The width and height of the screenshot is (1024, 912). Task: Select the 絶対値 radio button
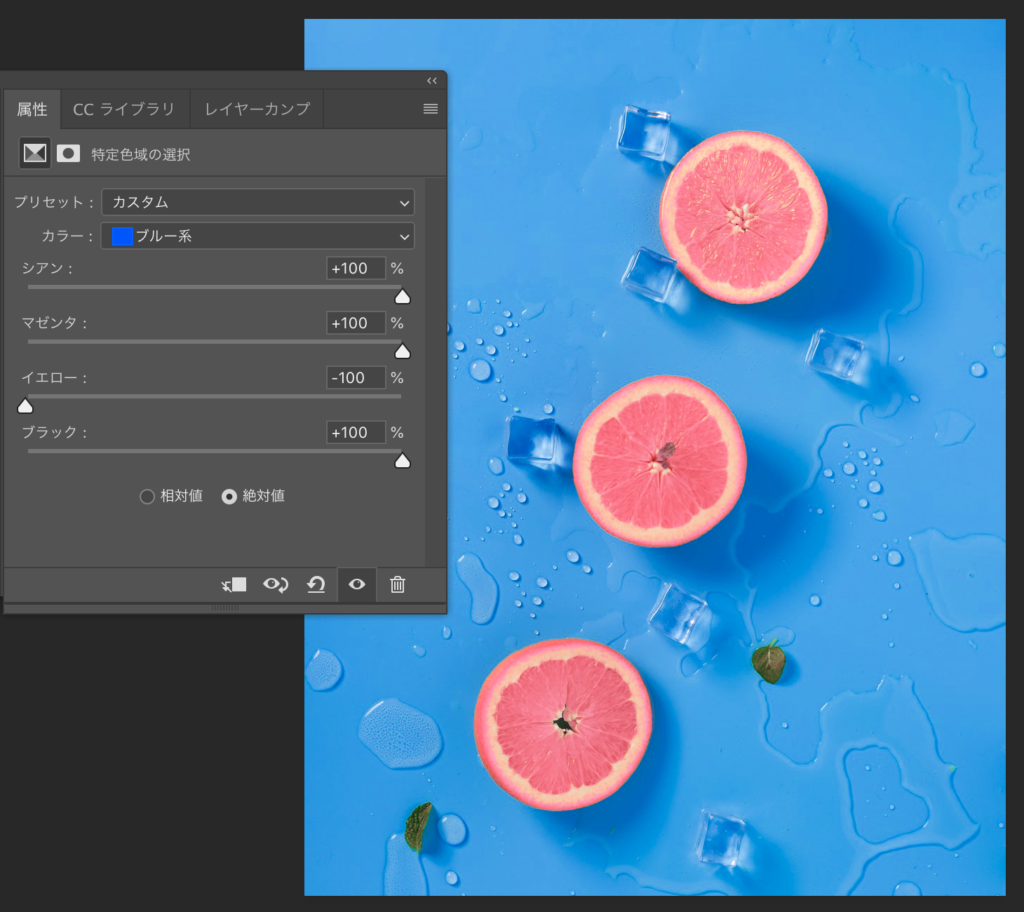229,496
